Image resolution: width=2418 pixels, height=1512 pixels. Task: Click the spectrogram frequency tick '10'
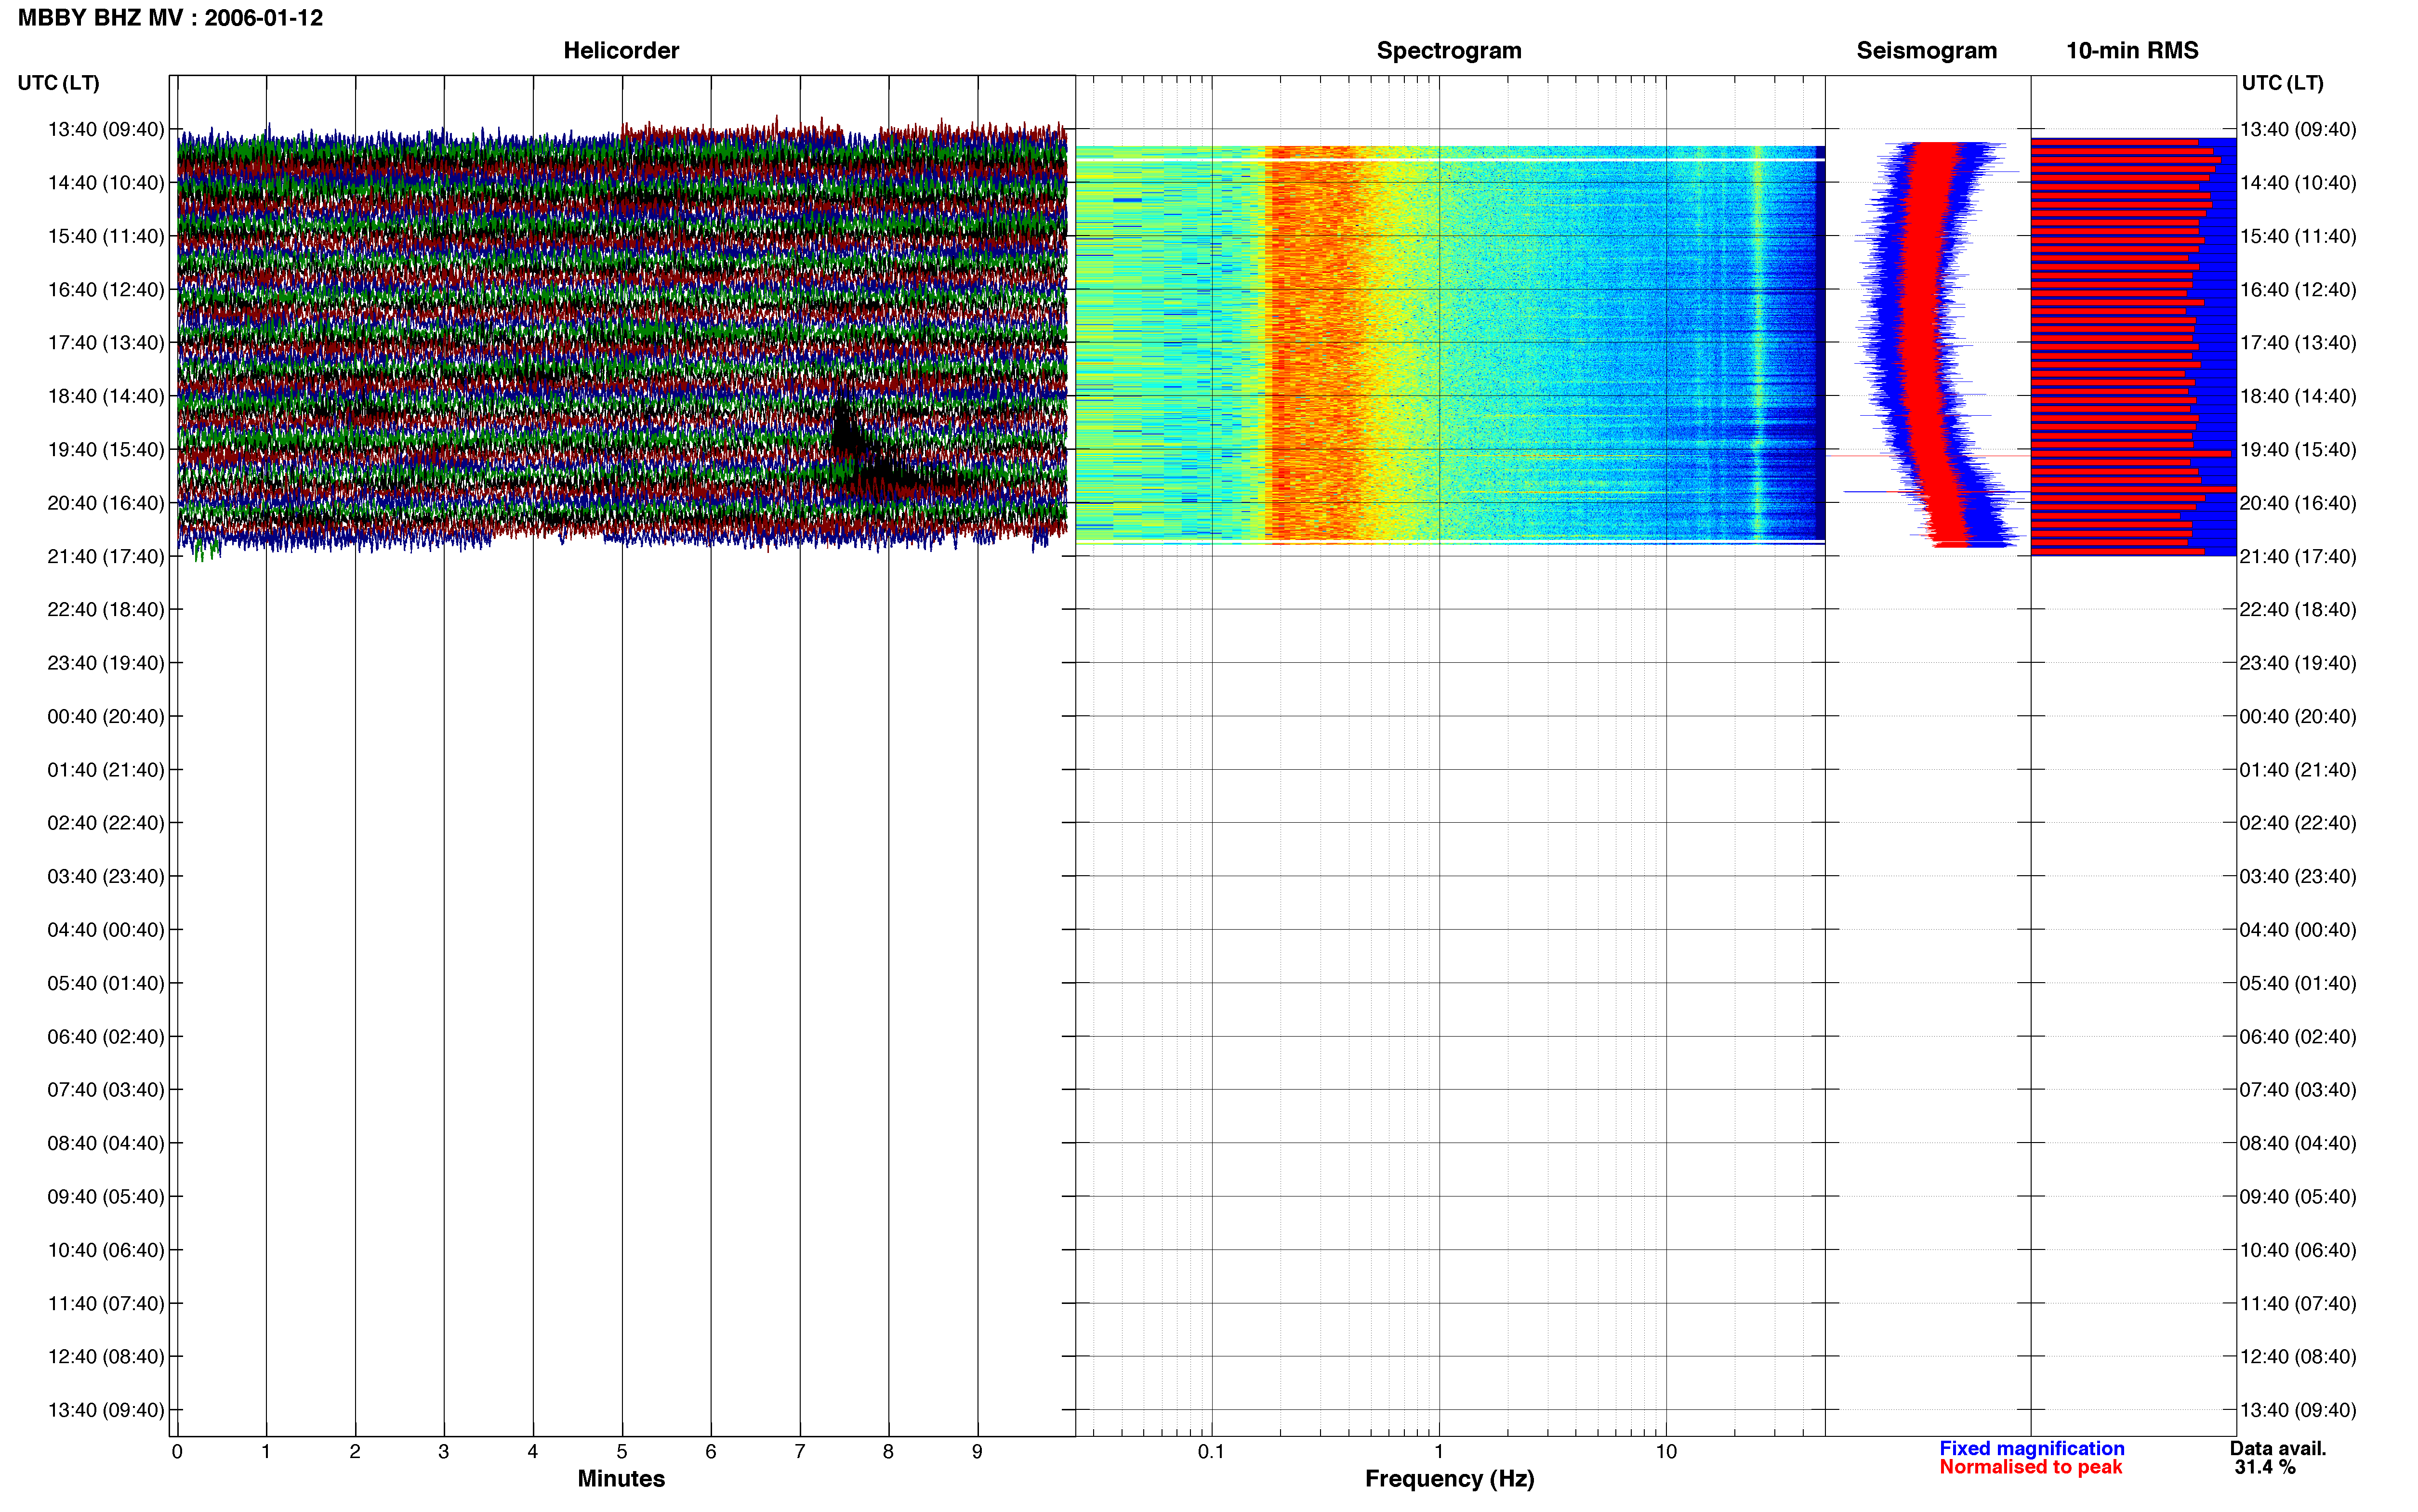coord(1666,1452)
